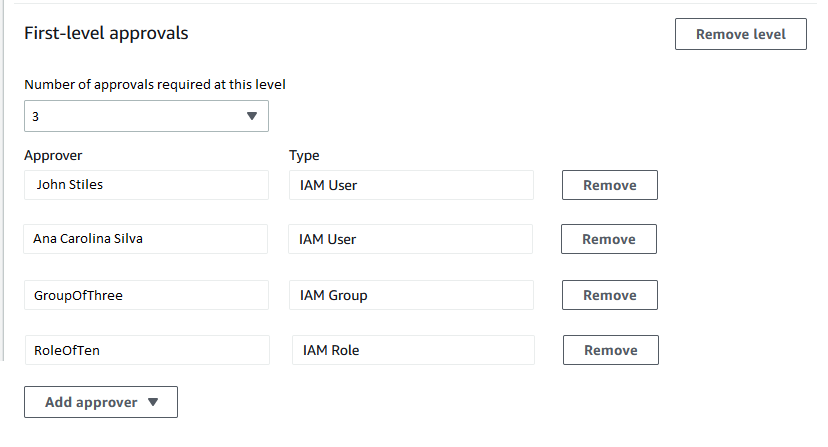This screenshot has height=447, width=828.
Task: Select the GroupOfThree approver field
Action: tap(146, 295)
